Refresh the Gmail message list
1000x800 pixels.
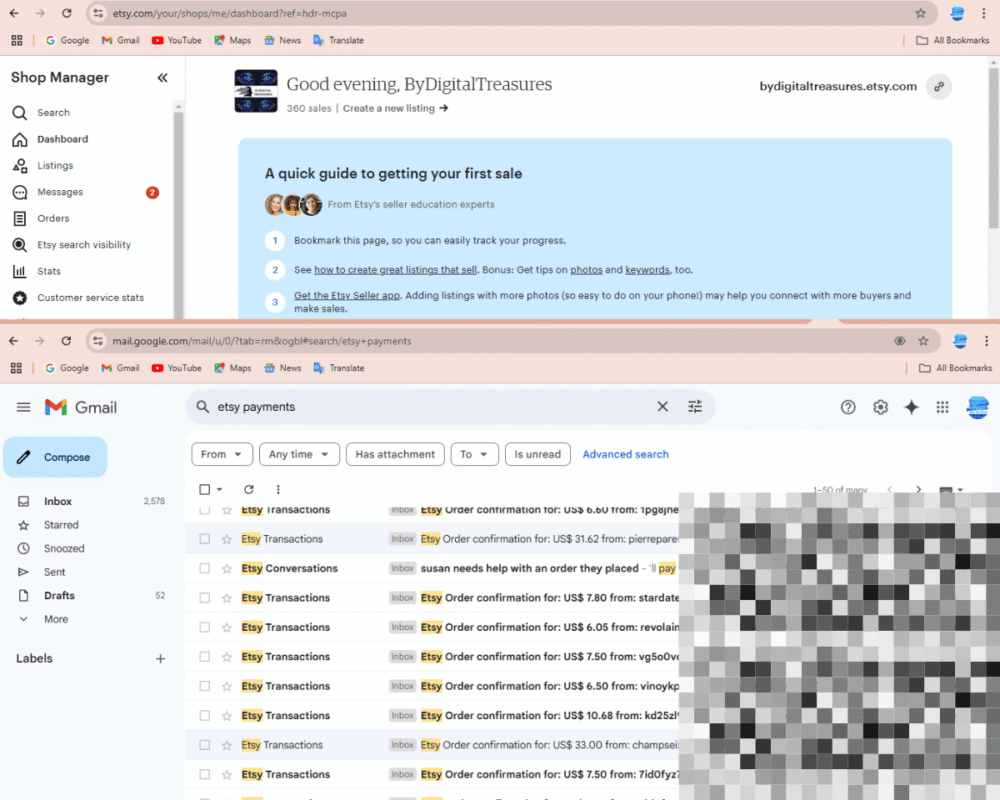[249, 489]
